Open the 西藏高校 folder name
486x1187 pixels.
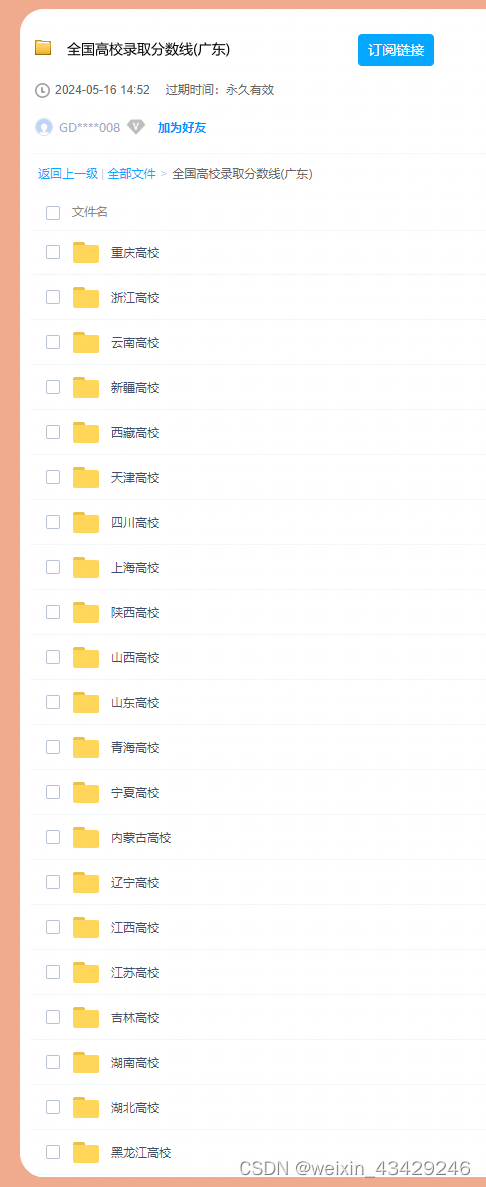click(136, 433)
